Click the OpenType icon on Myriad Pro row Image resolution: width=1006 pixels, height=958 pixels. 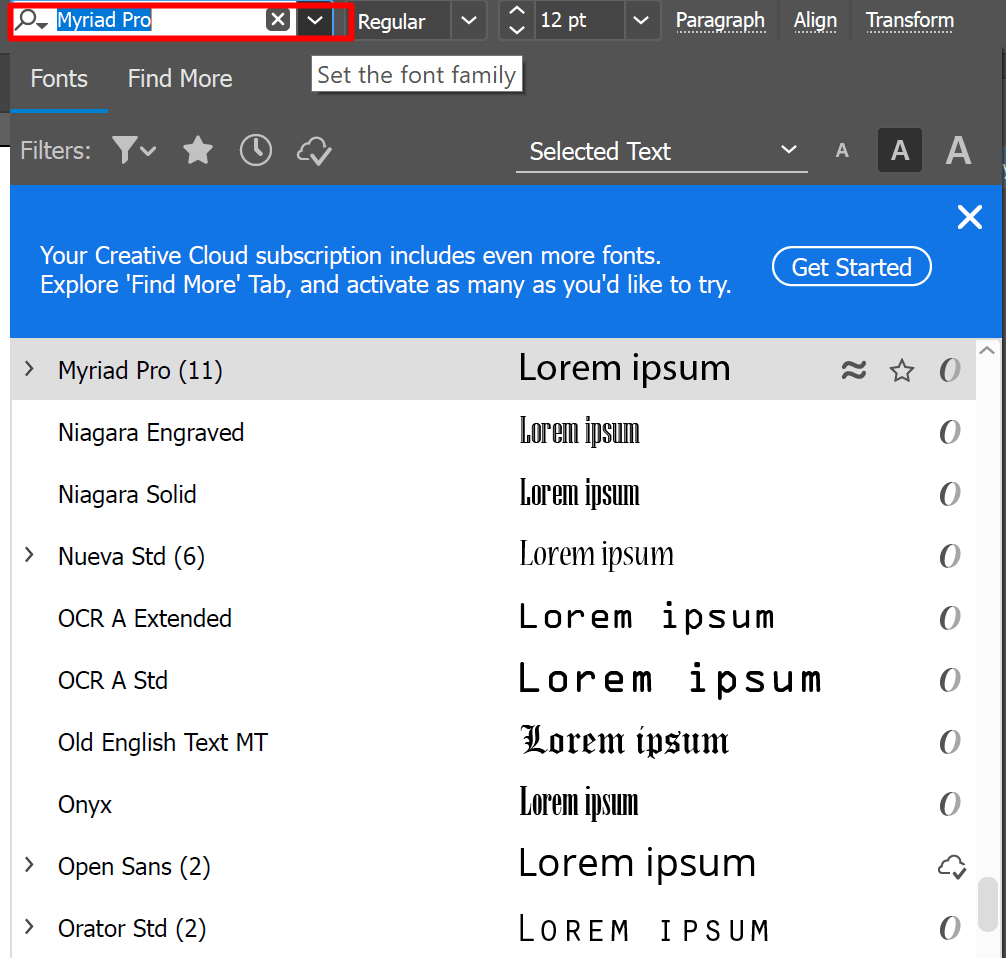coord(950,370)
